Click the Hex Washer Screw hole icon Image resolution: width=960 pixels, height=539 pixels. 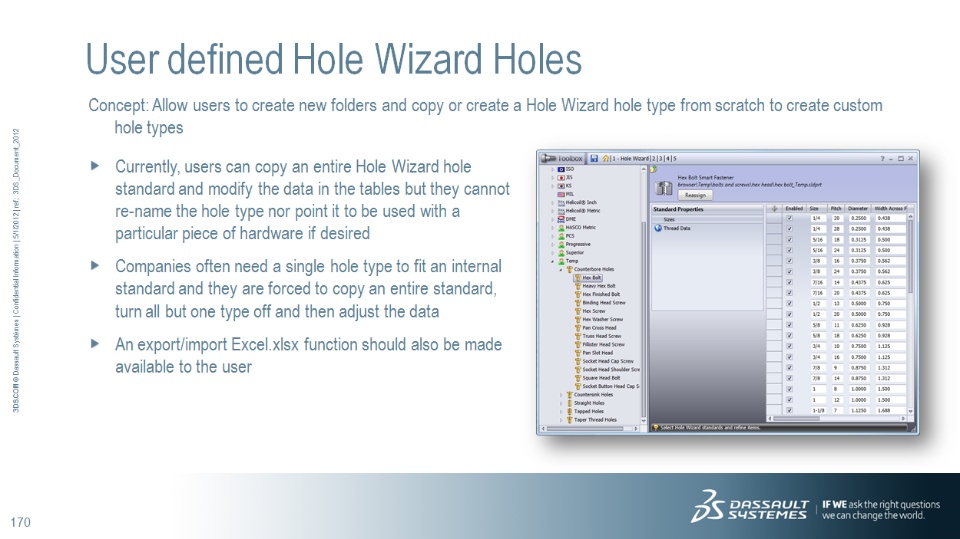click(578, 319)
